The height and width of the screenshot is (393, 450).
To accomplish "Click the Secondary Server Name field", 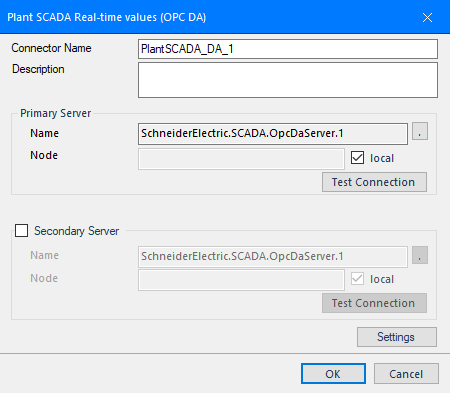I will pyautogui.click(x=273, y=257).
